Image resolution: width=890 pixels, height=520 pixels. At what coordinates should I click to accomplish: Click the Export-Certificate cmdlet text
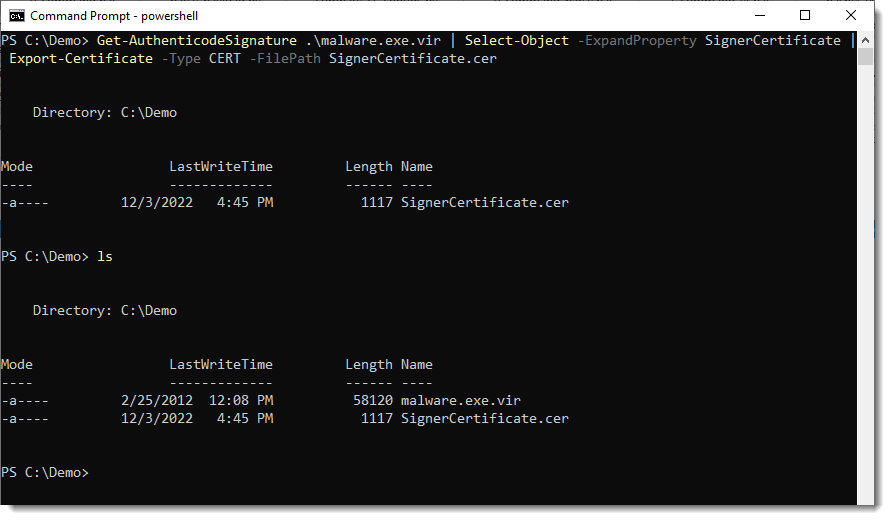80,59
